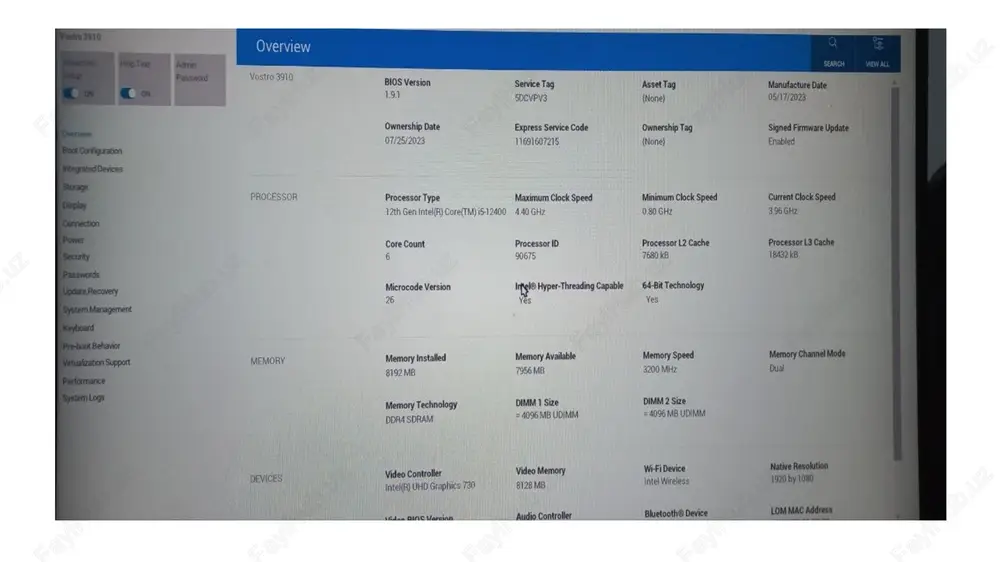Image resolution: width=1000 pixels, height=562 pixels.
Task: Click Express Service Code 11691607215
Action: (537, 142)
